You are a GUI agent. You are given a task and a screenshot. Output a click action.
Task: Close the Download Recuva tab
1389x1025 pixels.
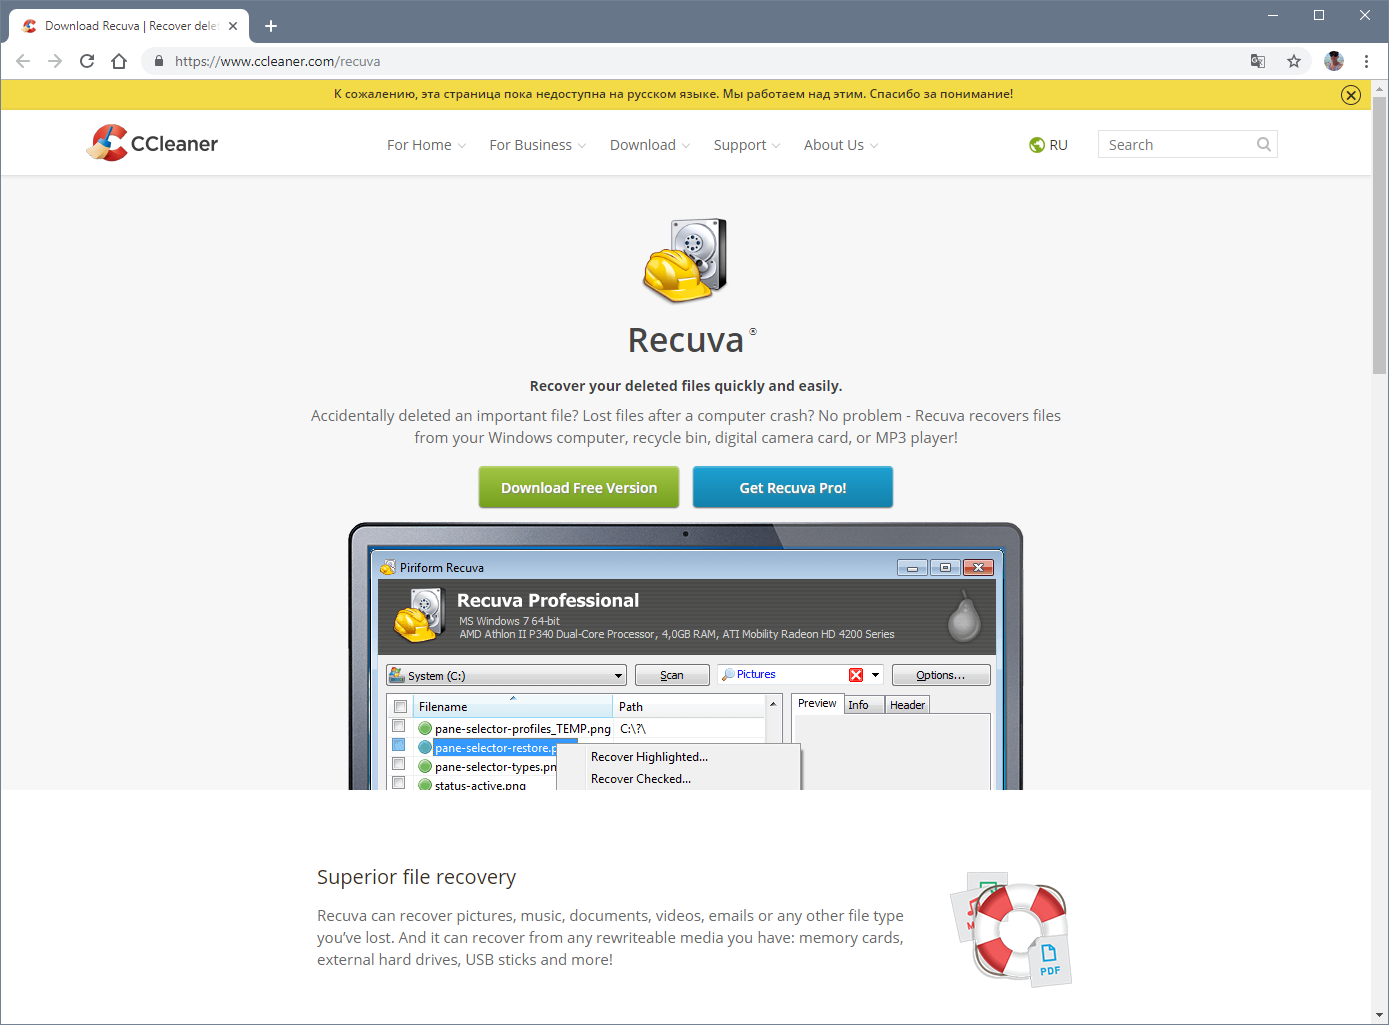click(x=233, y=26)
